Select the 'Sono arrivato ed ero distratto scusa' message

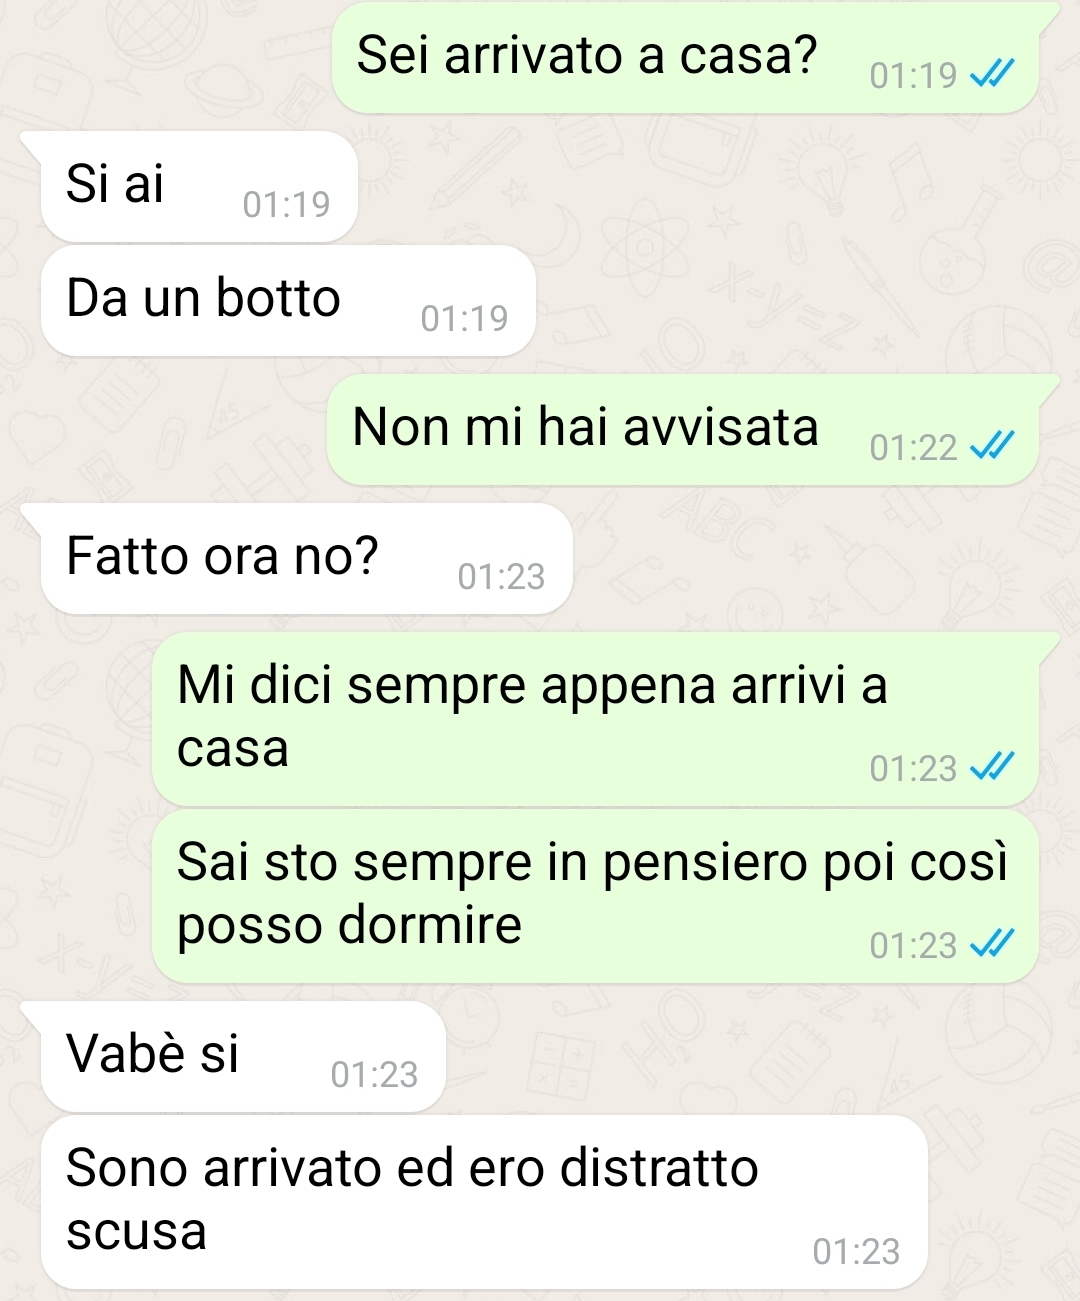(484, 1202)
